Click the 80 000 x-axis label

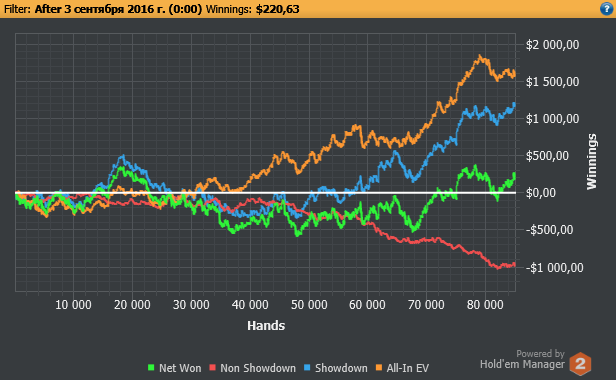point(485,305)
